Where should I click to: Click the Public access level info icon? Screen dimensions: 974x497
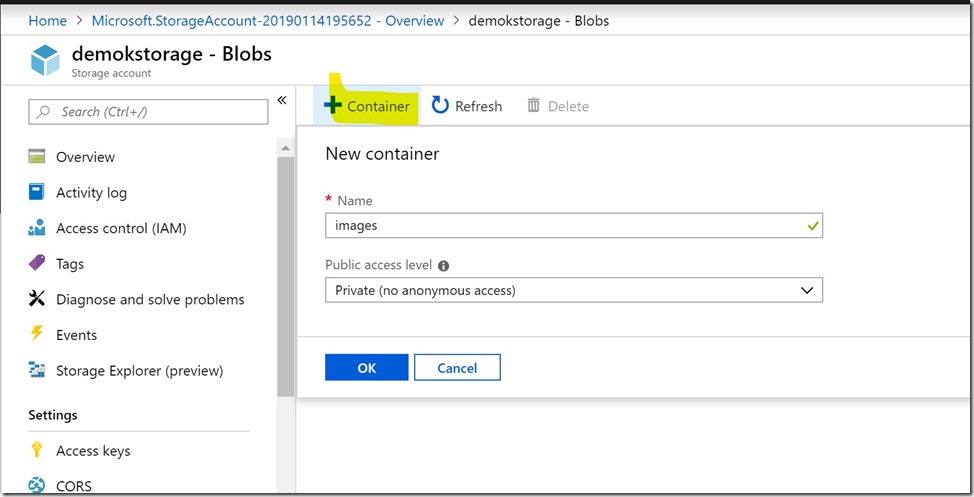(444, 266)
